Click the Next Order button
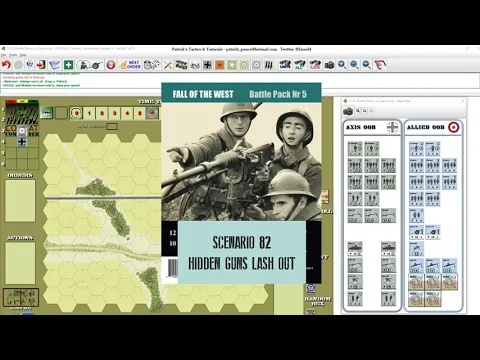Viewport: 480px width, 360px height. 130,65
